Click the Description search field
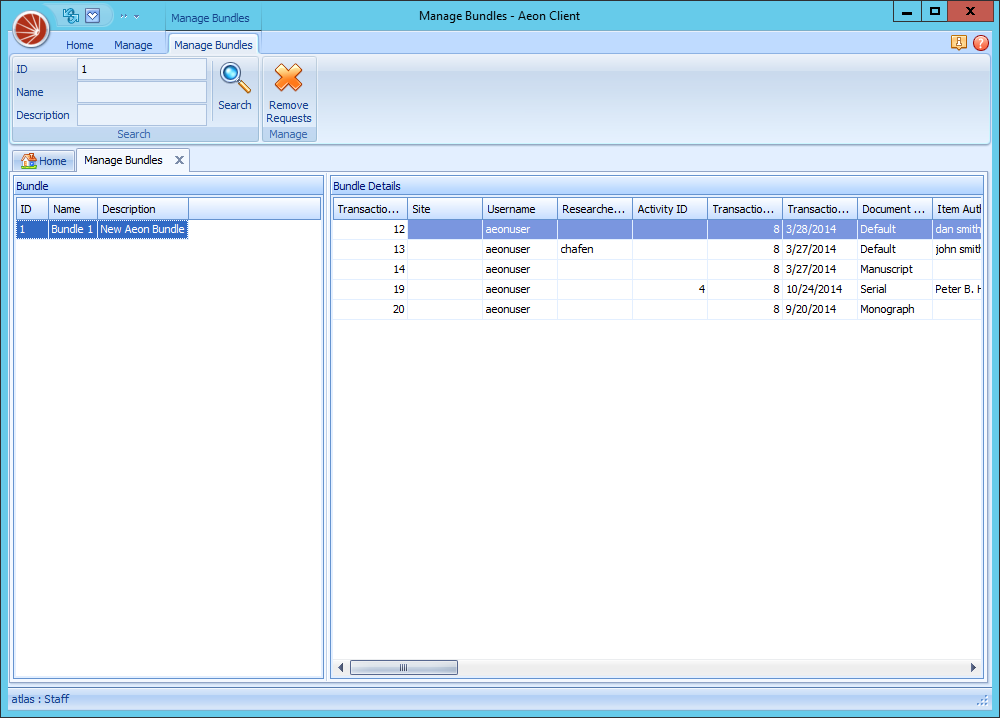1000x718 pixels. [141, 114]
